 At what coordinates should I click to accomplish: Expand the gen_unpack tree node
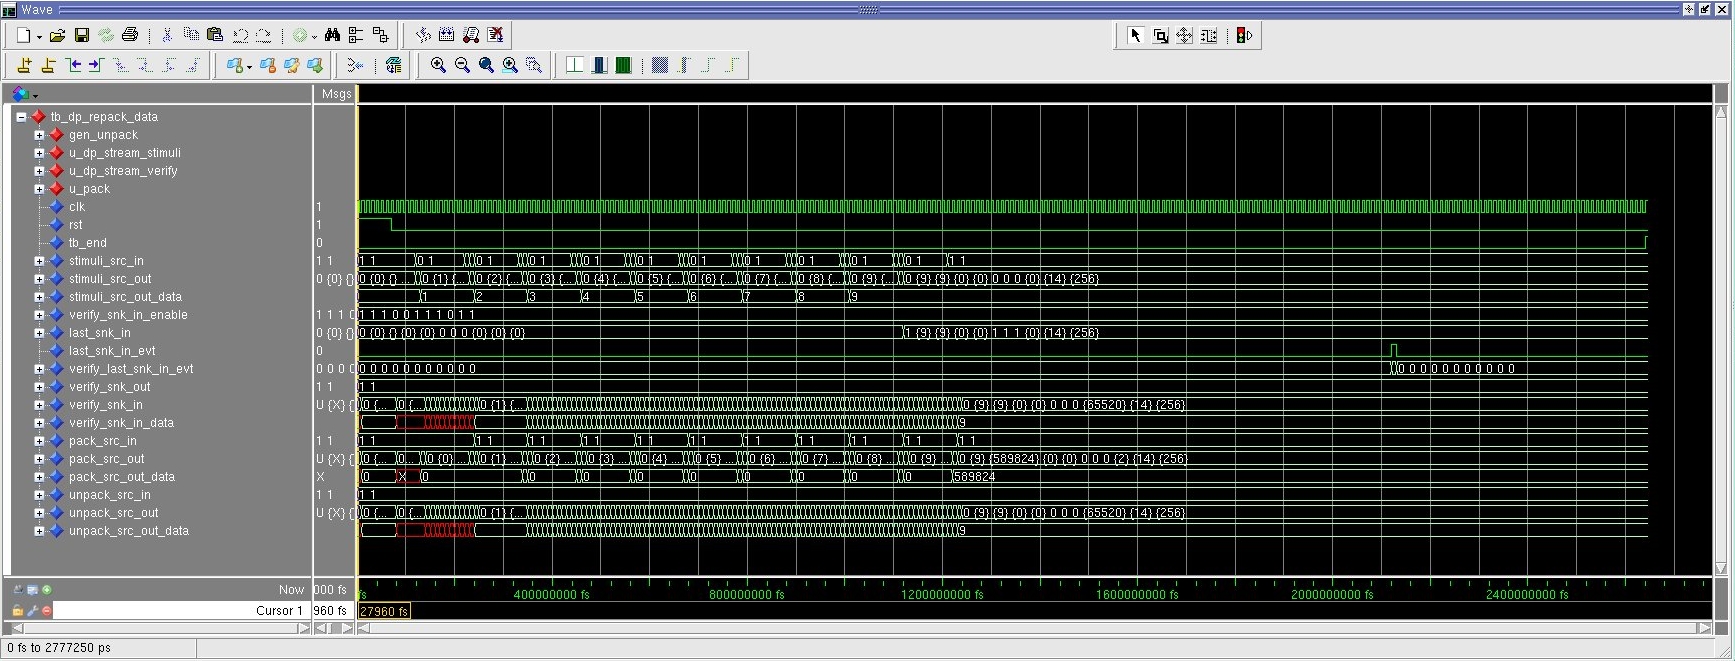tap(39, 135)
